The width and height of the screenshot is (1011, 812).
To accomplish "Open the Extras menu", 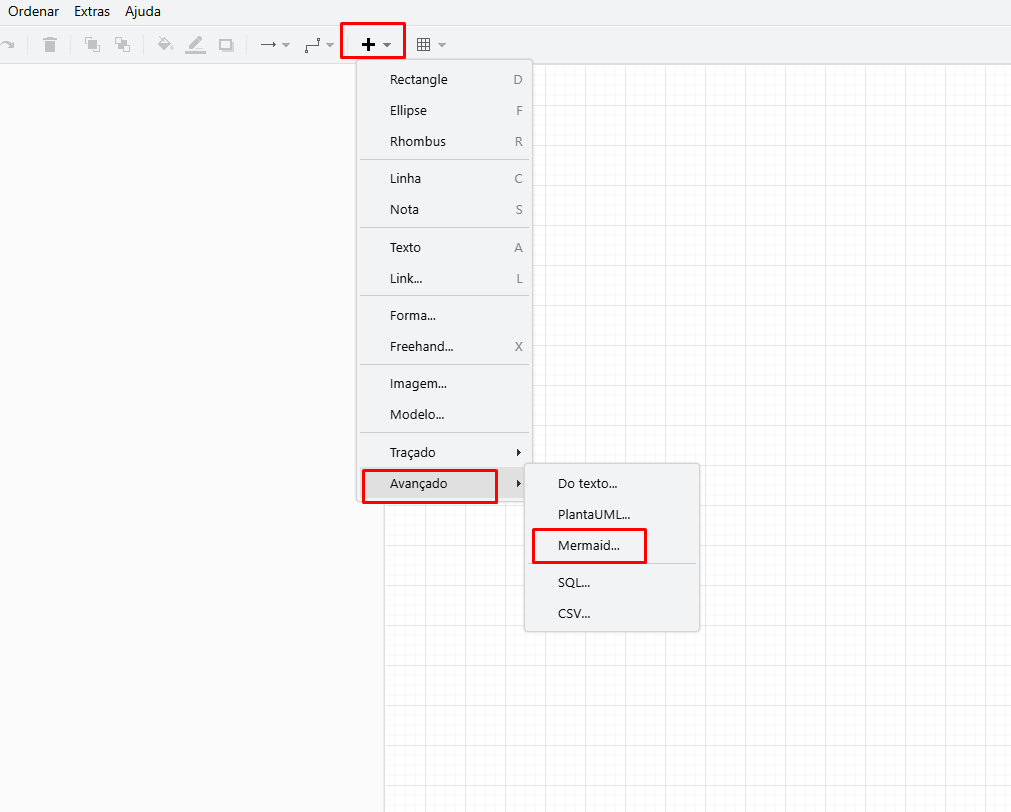I will [x=92, y=12].
